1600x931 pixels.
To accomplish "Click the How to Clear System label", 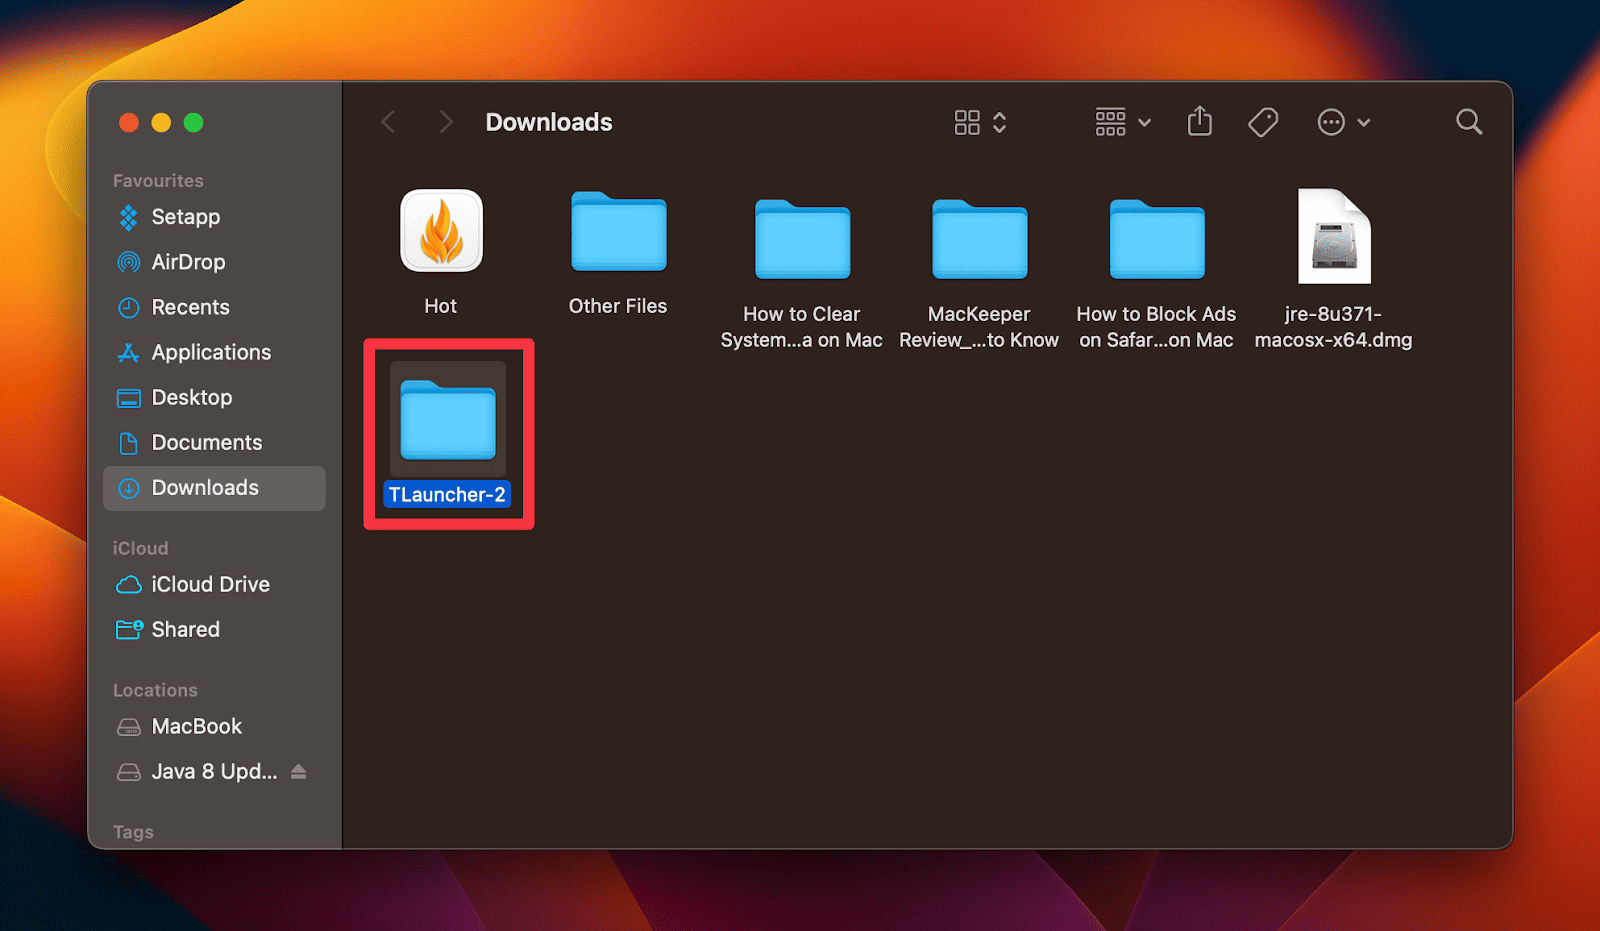I will [x=802, y=327].
